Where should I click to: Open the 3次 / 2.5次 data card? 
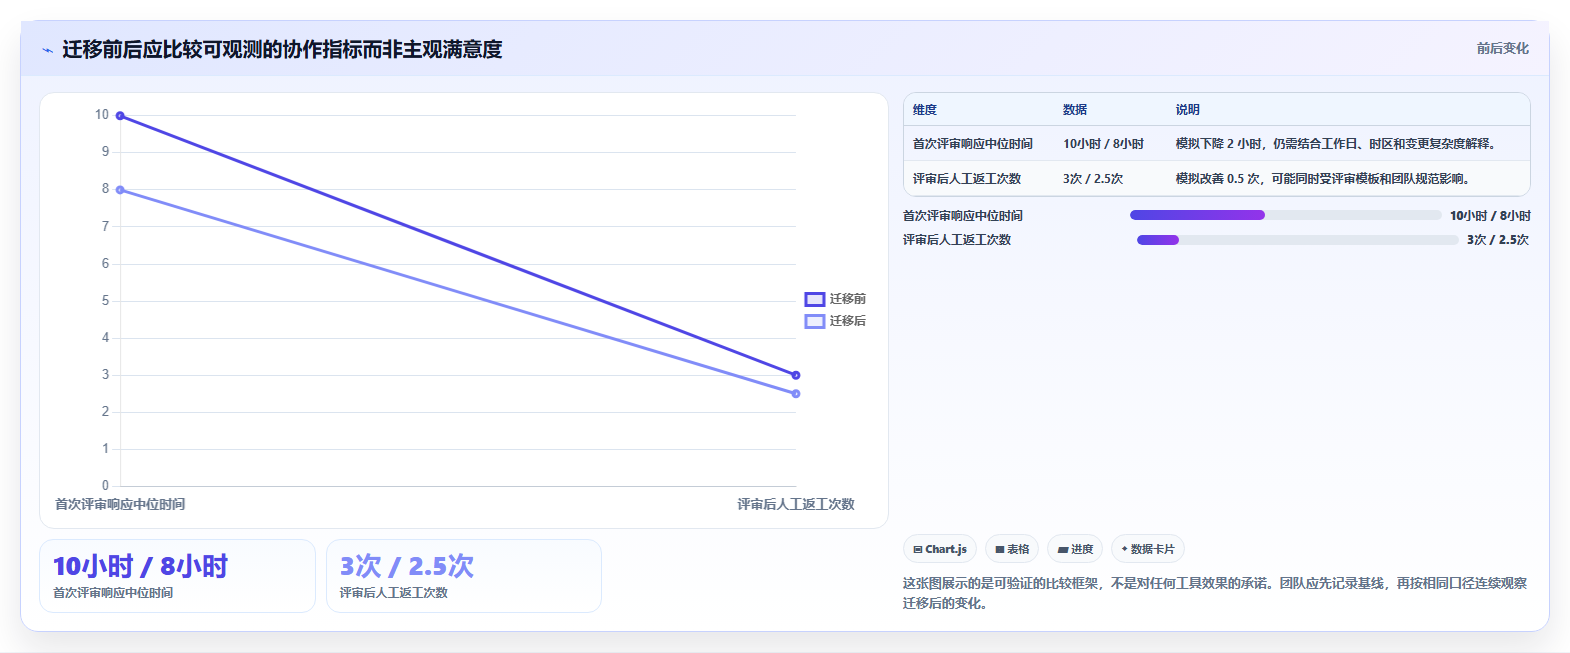464,576
